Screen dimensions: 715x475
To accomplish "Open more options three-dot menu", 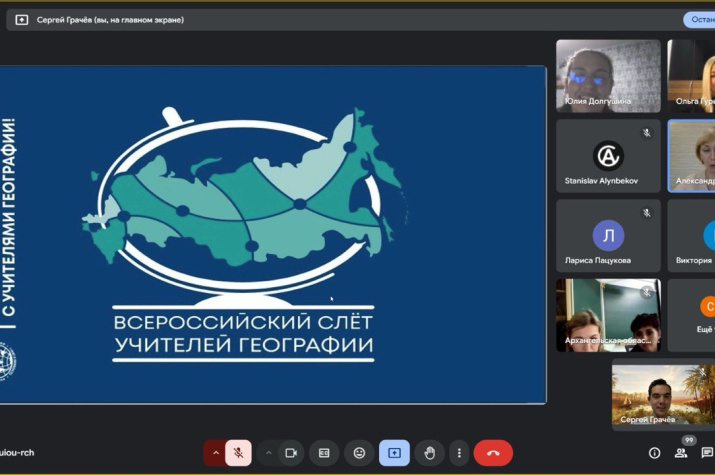I will click(459, 453).
